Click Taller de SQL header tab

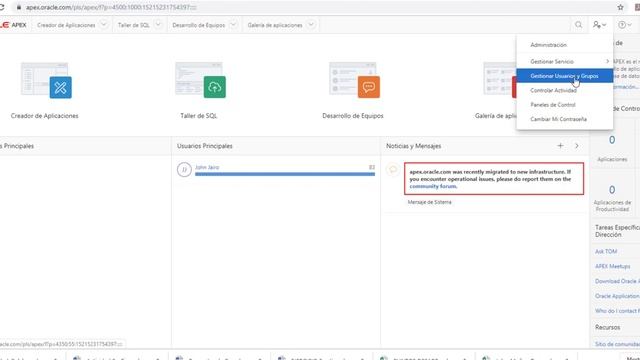pyautogui.click(x=133, y=25)
